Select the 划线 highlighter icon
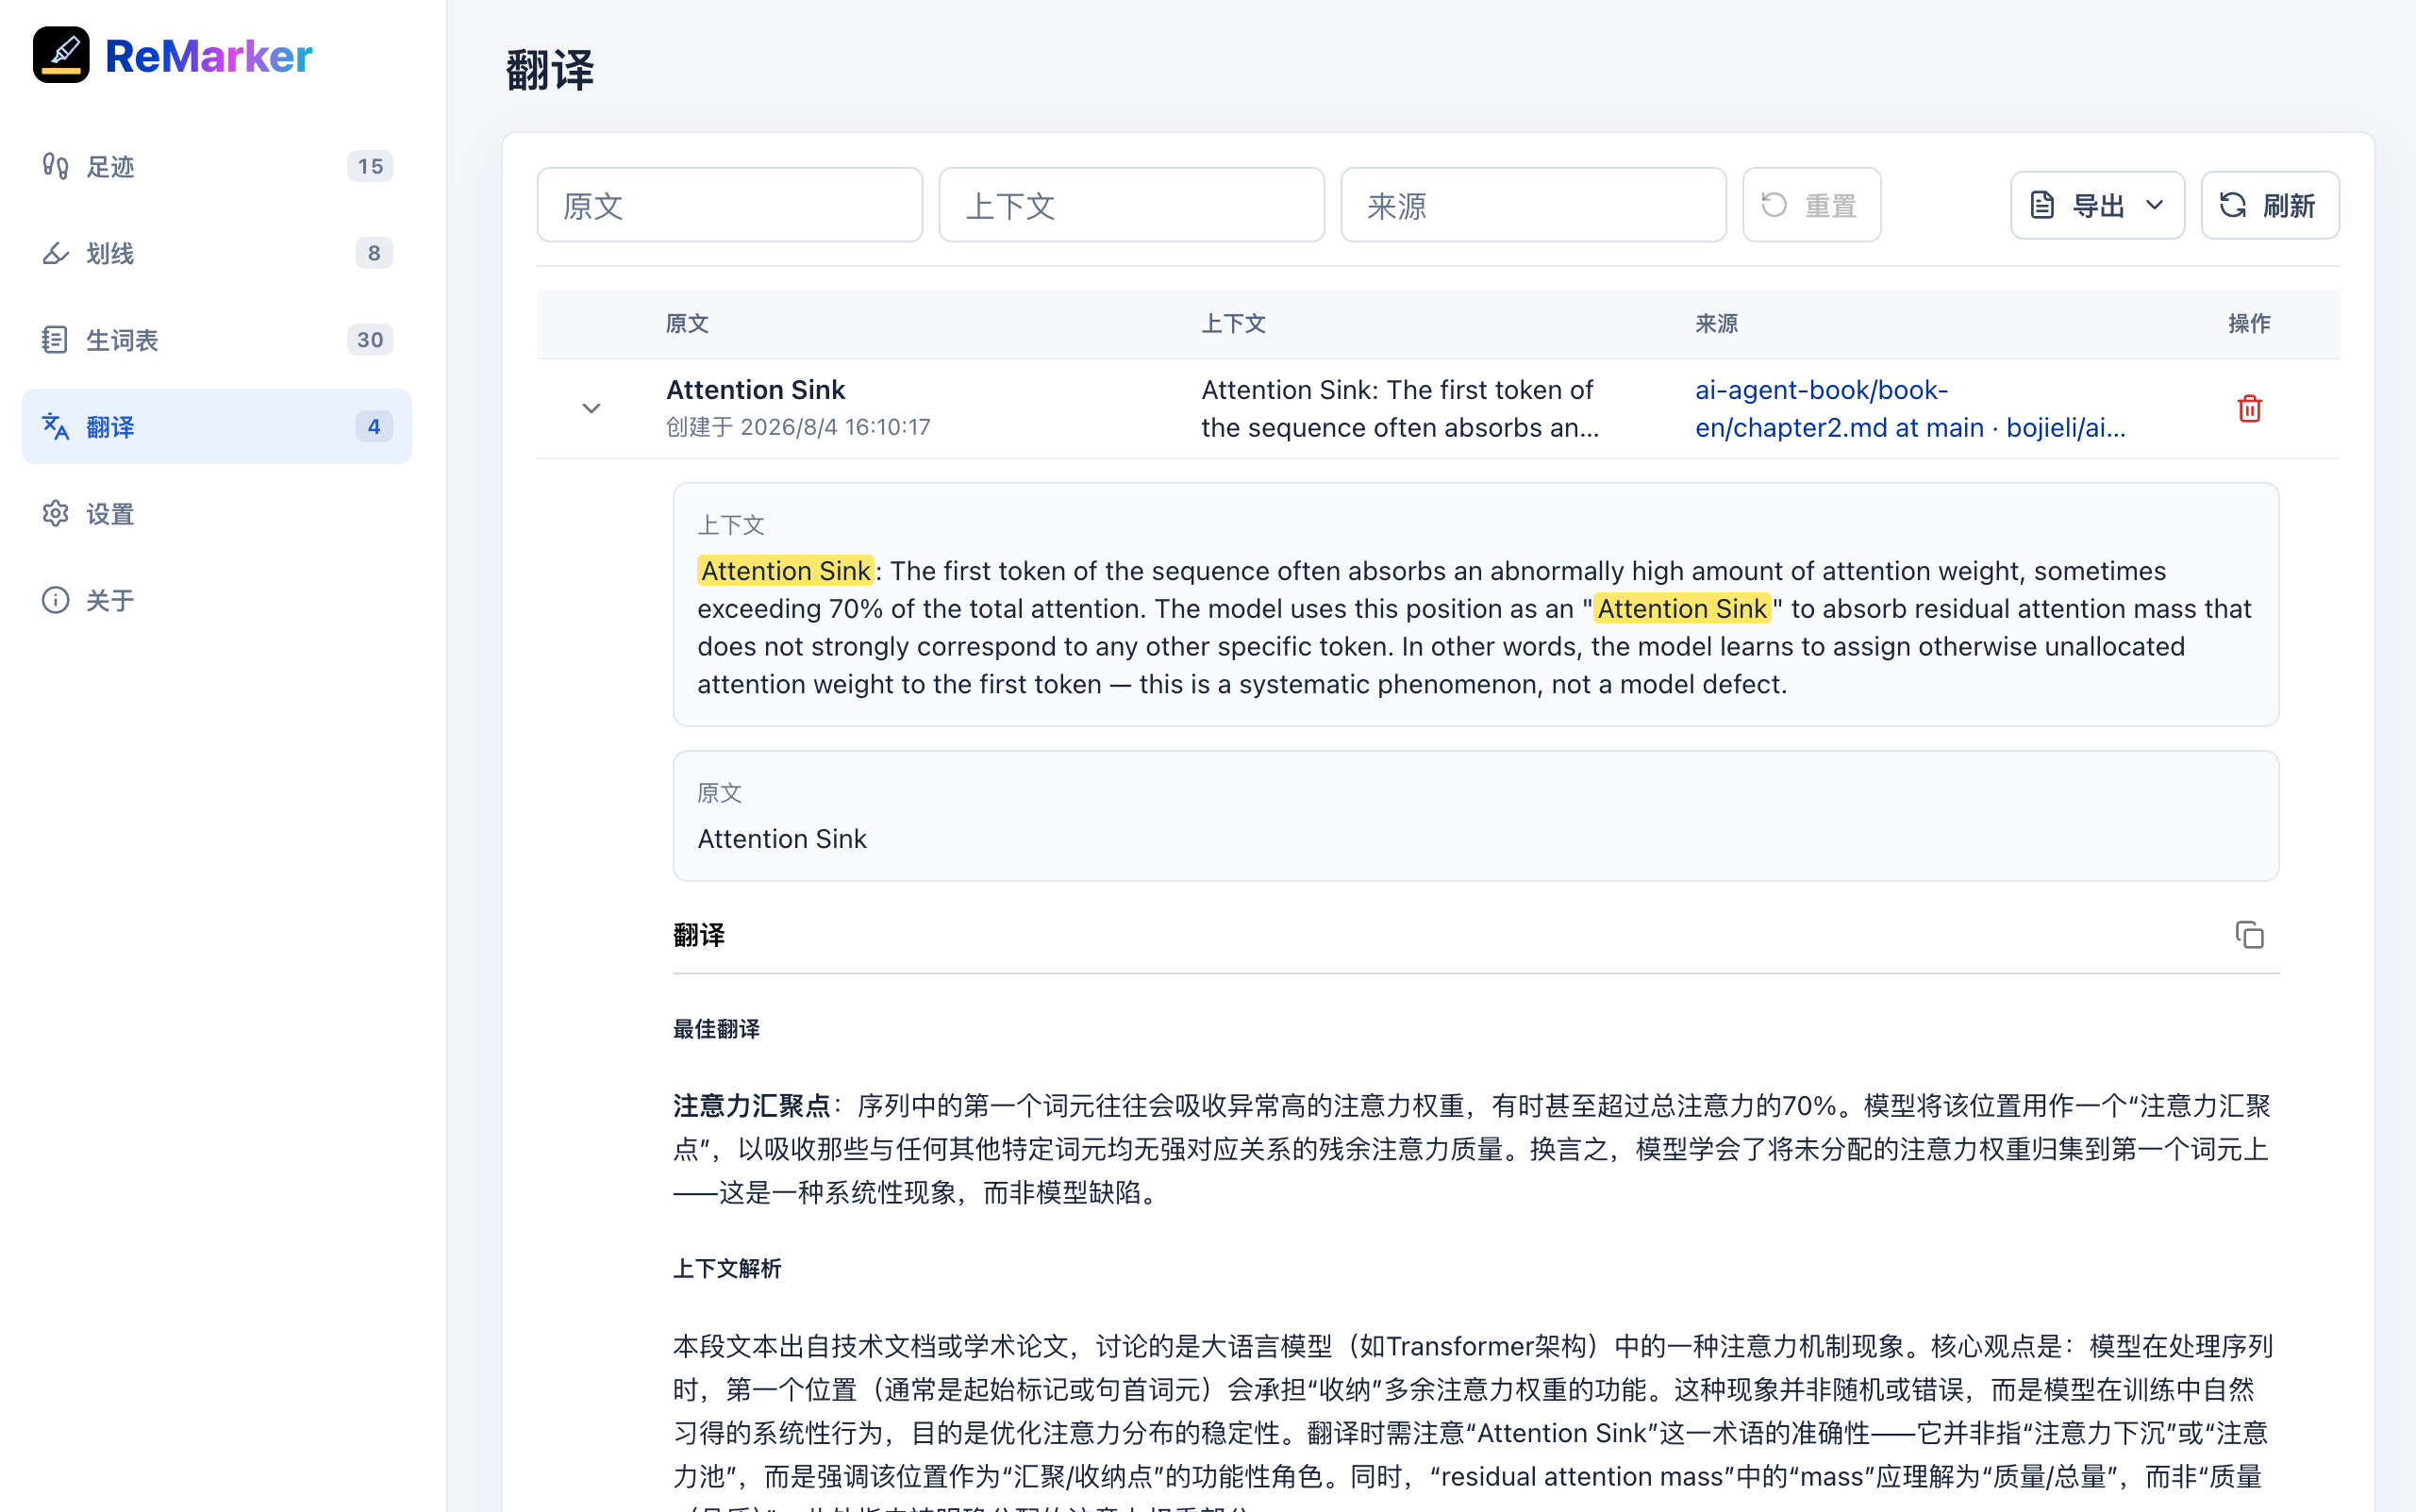 coord(55,253)
